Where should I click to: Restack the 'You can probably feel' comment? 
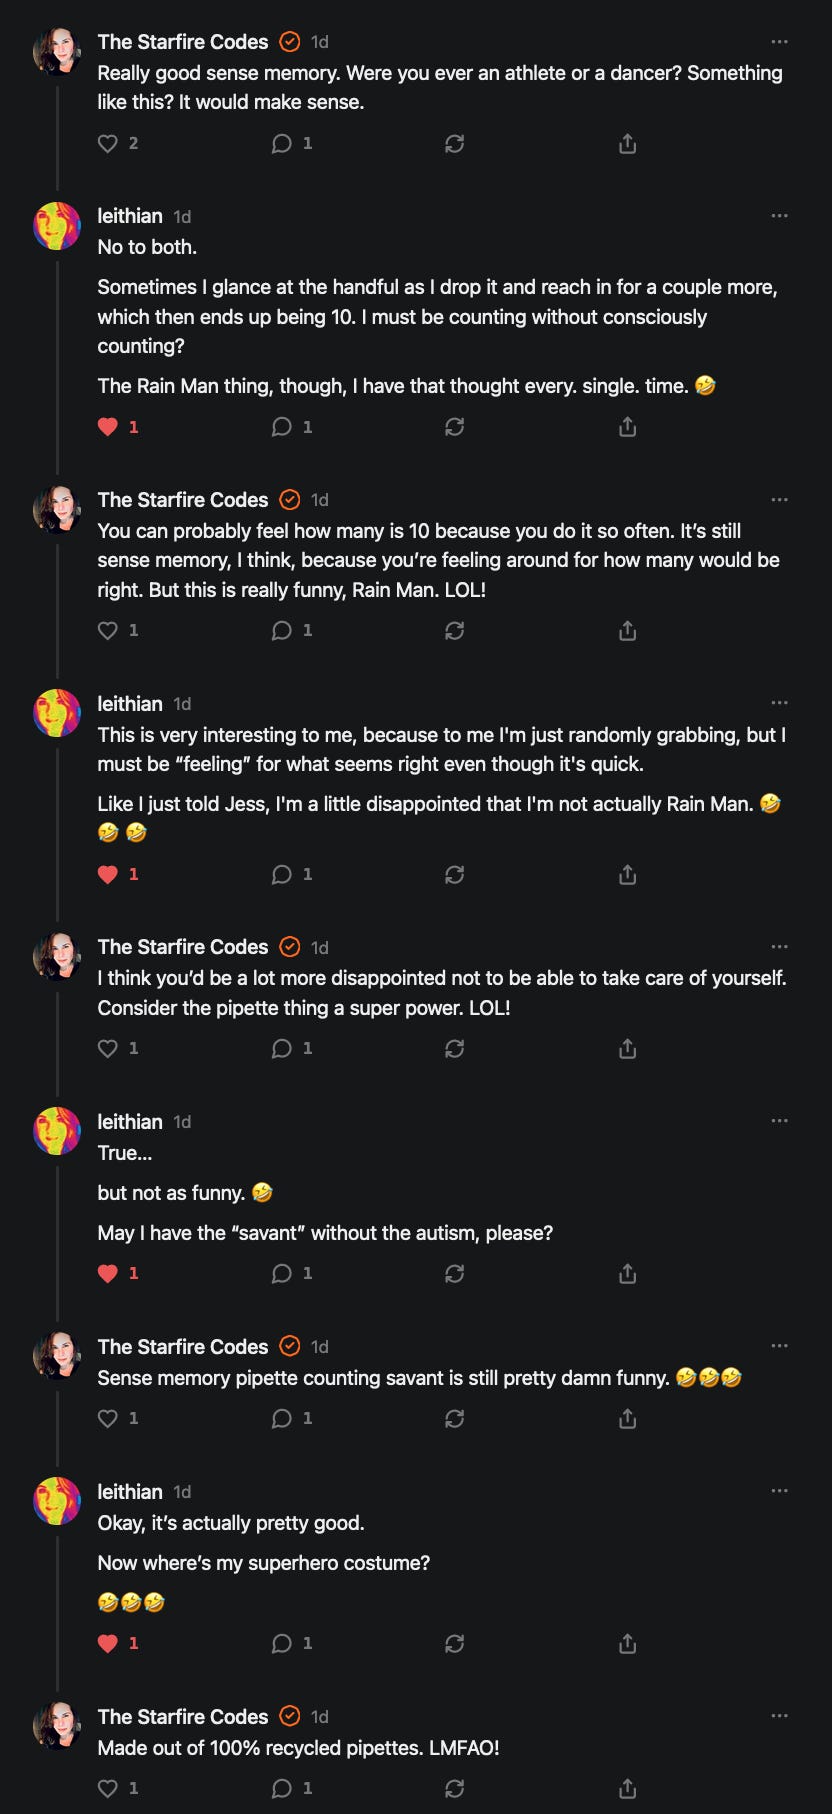coord(454,631)
